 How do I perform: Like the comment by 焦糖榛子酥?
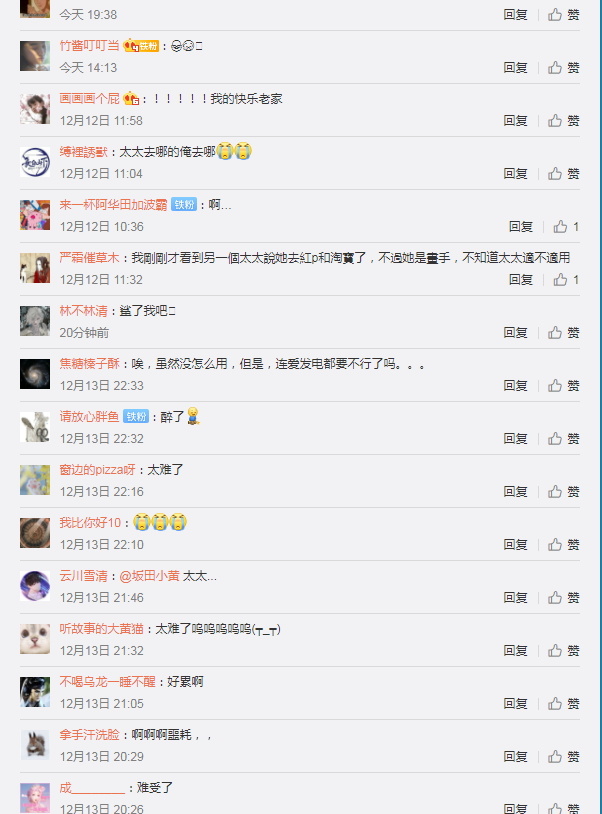[564, 385]
